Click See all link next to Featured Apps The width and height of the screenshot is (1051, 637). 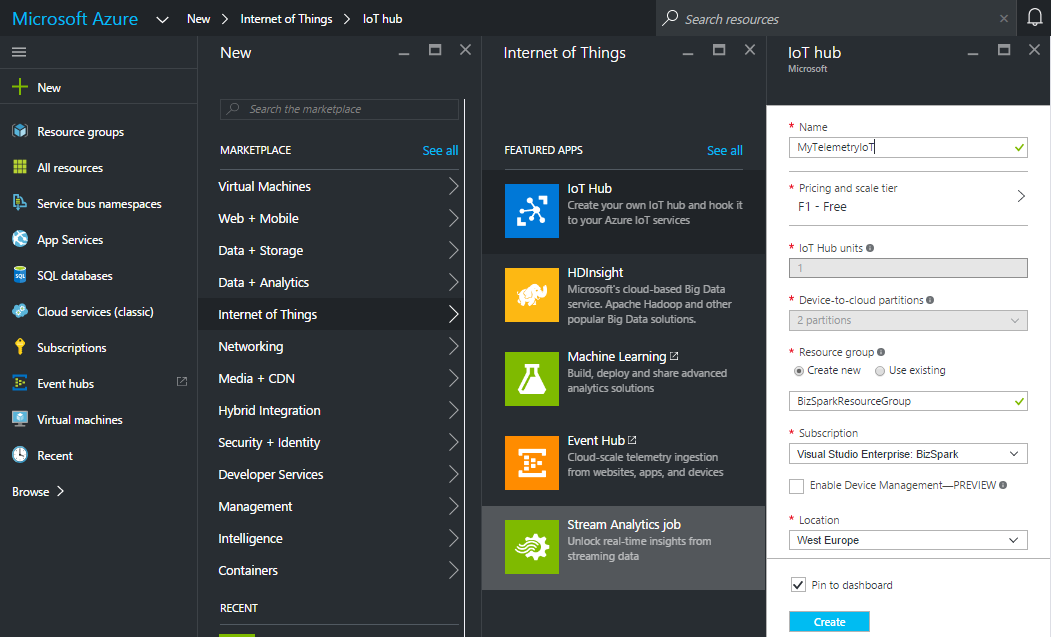tap(724, 151)
